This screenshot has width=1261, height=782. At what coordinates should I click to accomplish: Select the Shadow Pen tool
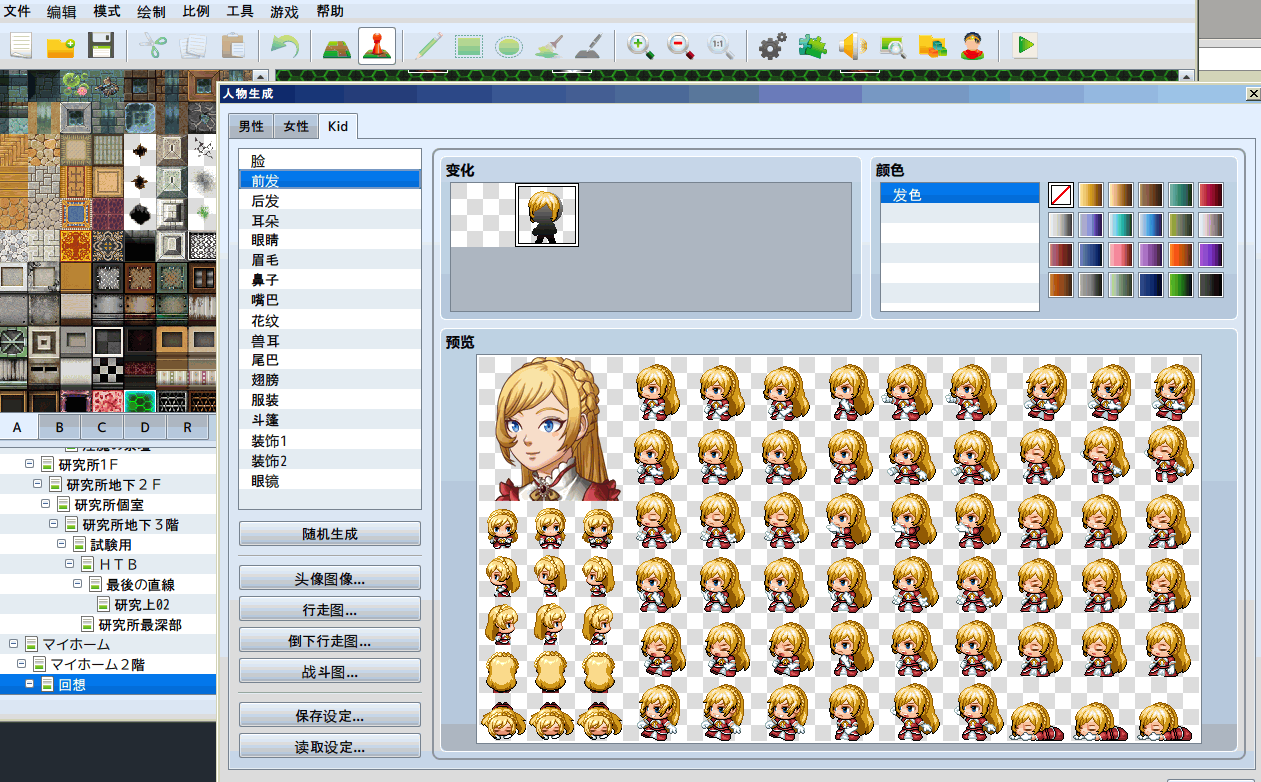click(588, 46)
